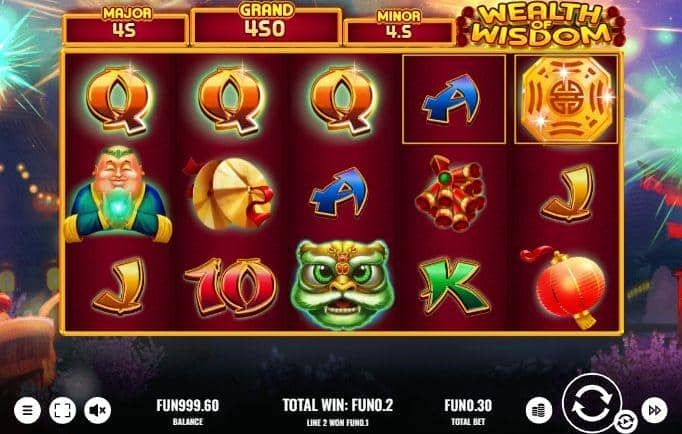Spin the reels with the large button
The height and width of the screenshot is (434, 682).
coord(592,403)
